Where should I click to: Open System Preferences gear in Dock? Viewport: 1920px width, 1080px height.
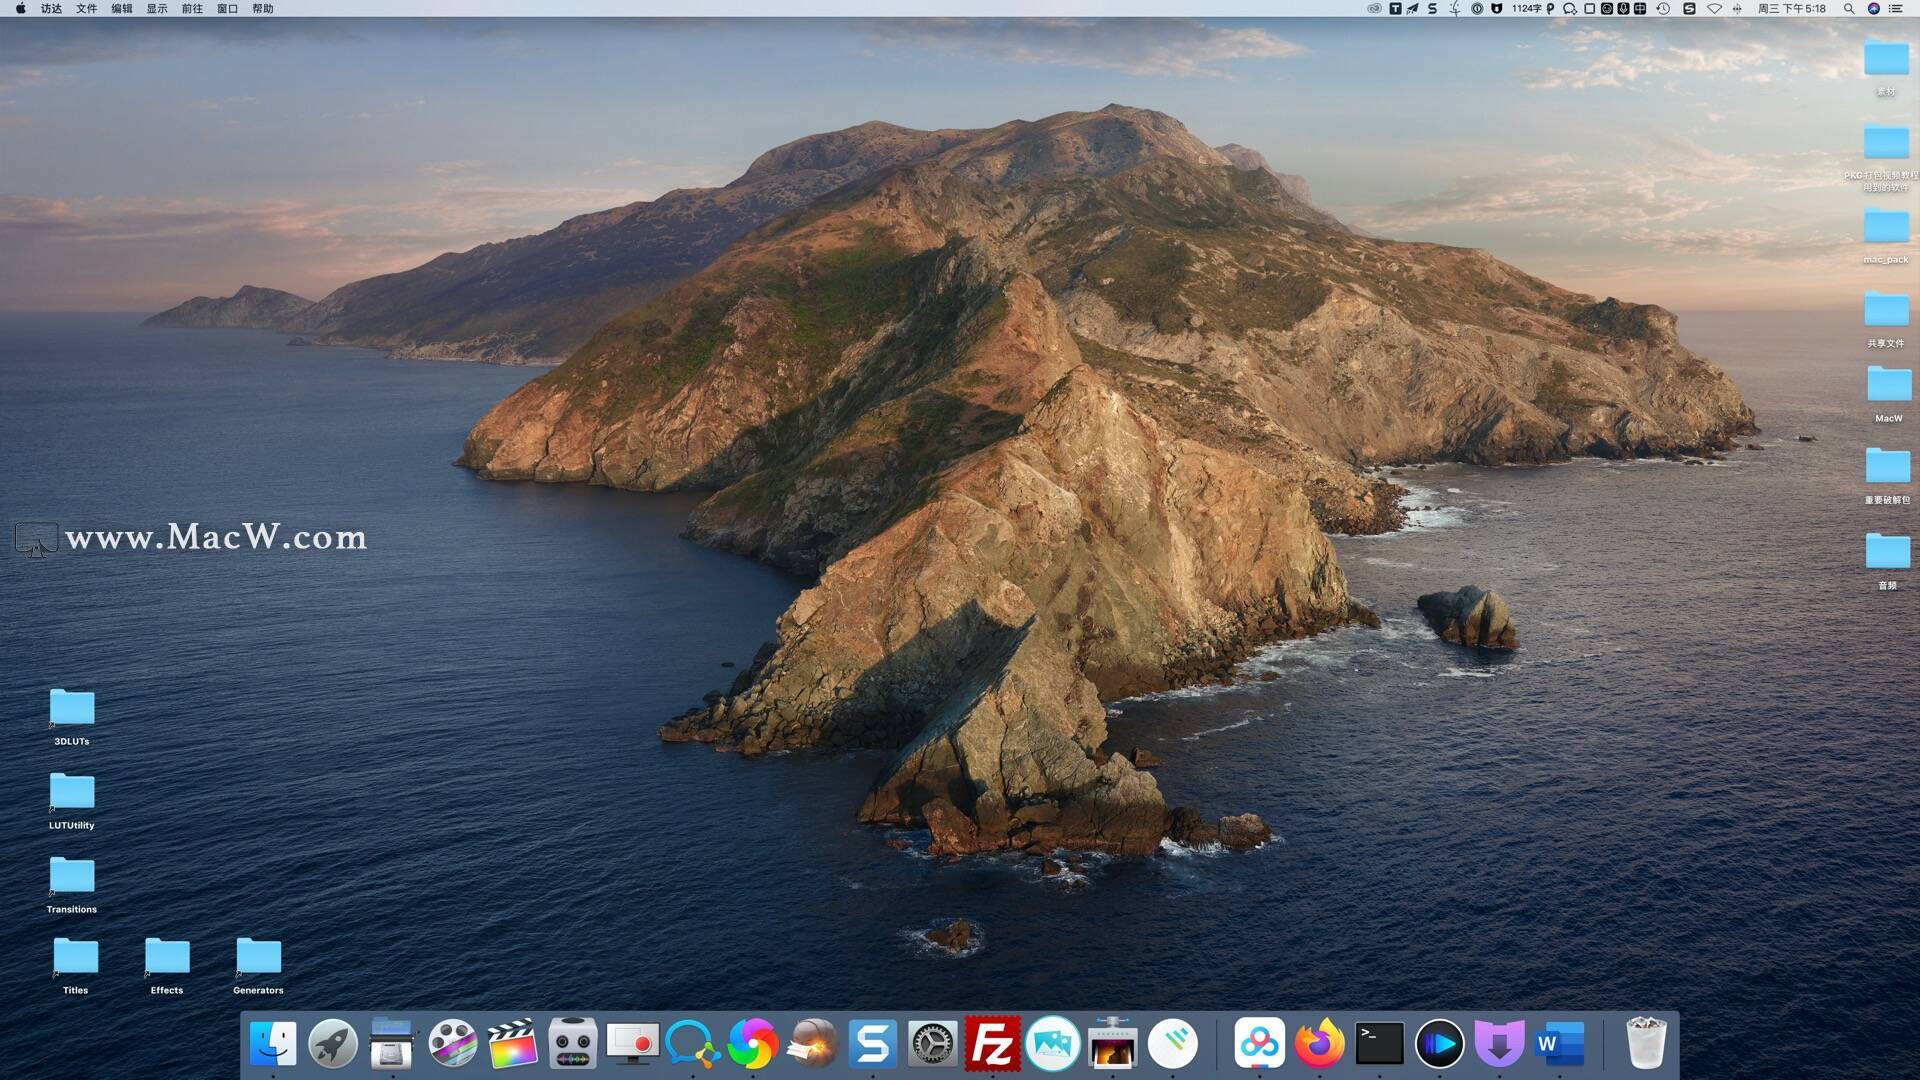point(932,1045)
